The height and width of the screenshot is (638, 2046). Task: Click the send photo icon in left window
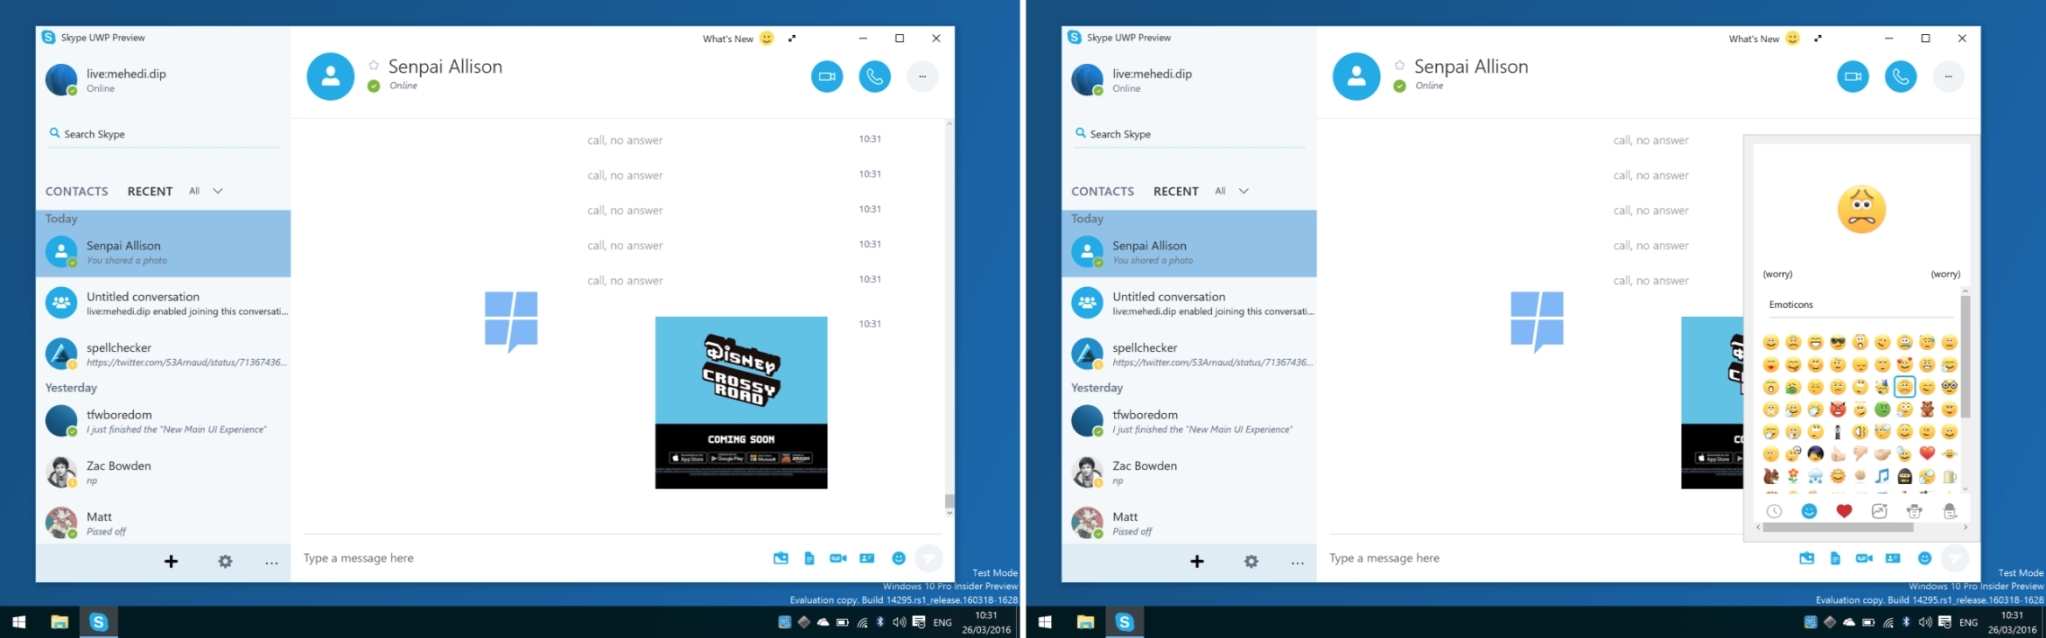click(780, 558)
